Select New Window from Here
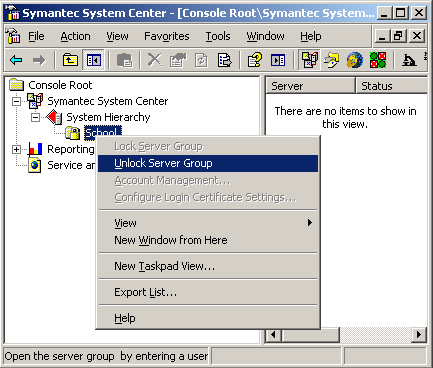Viewport: 433px width, 368px height. 208,240
